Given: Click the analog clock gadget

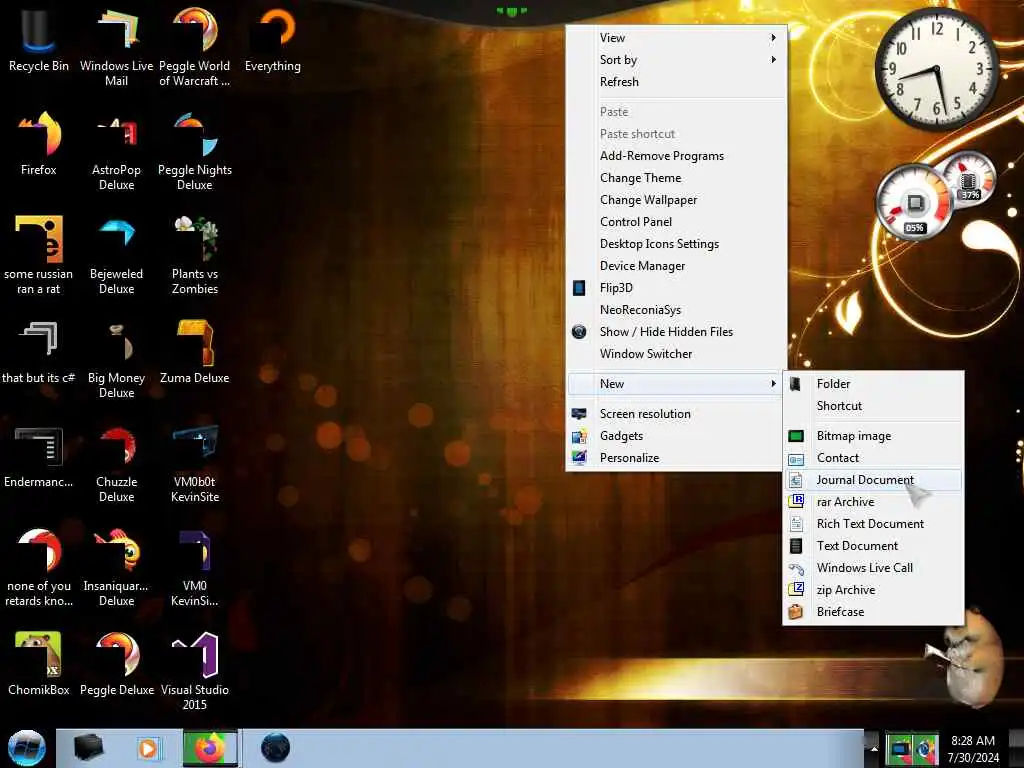Looking at the screenshot, I should point(936,69).
